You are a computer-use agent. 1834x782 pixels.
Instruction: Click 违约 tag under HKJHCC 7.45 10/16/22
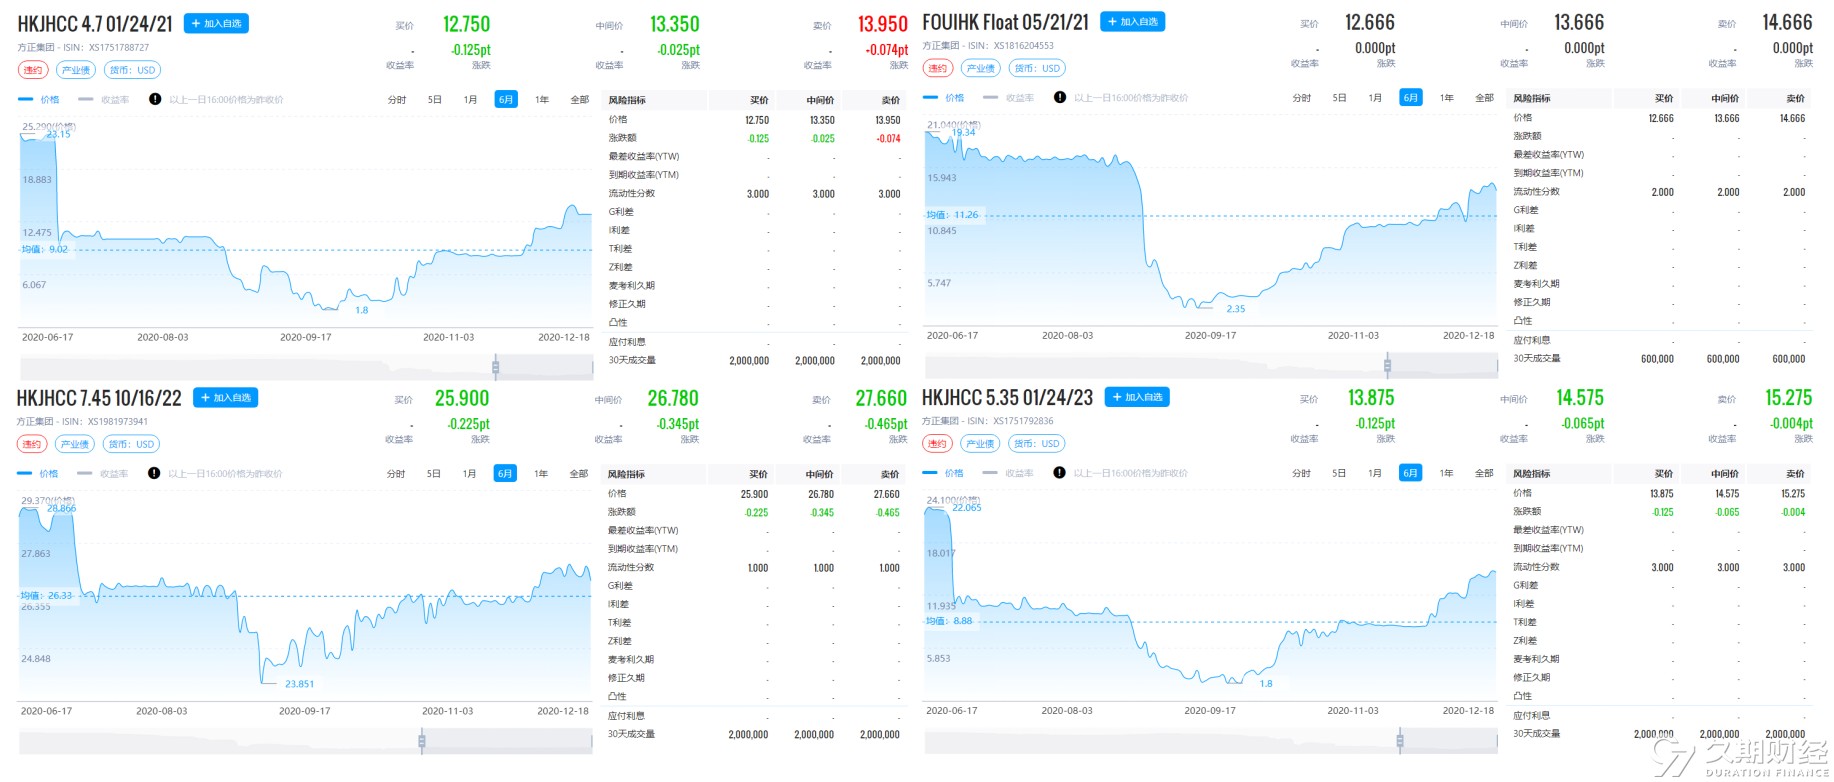32,444
